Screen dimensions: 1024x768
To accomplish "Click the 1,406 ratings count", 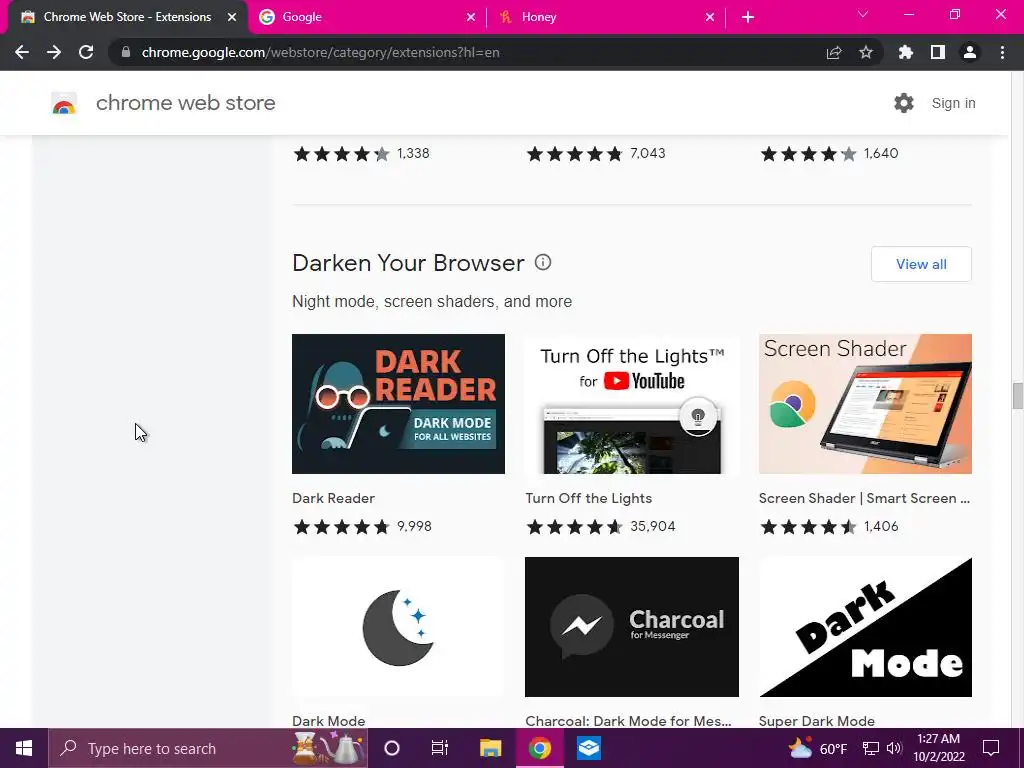I will [881, 526].
